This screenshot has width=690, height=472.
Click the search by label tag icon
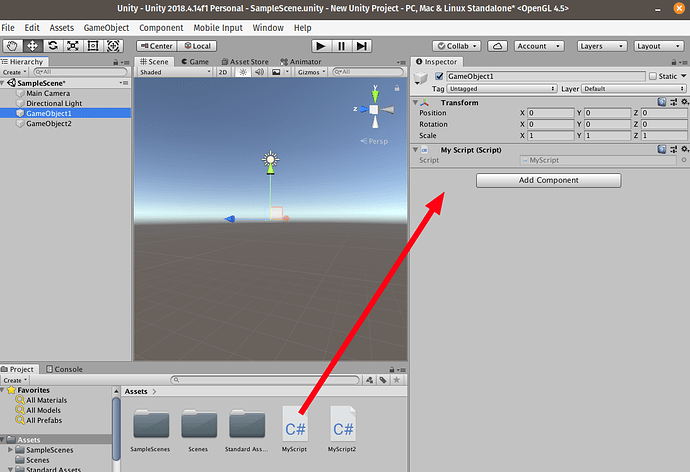click(x=383, y=380)
